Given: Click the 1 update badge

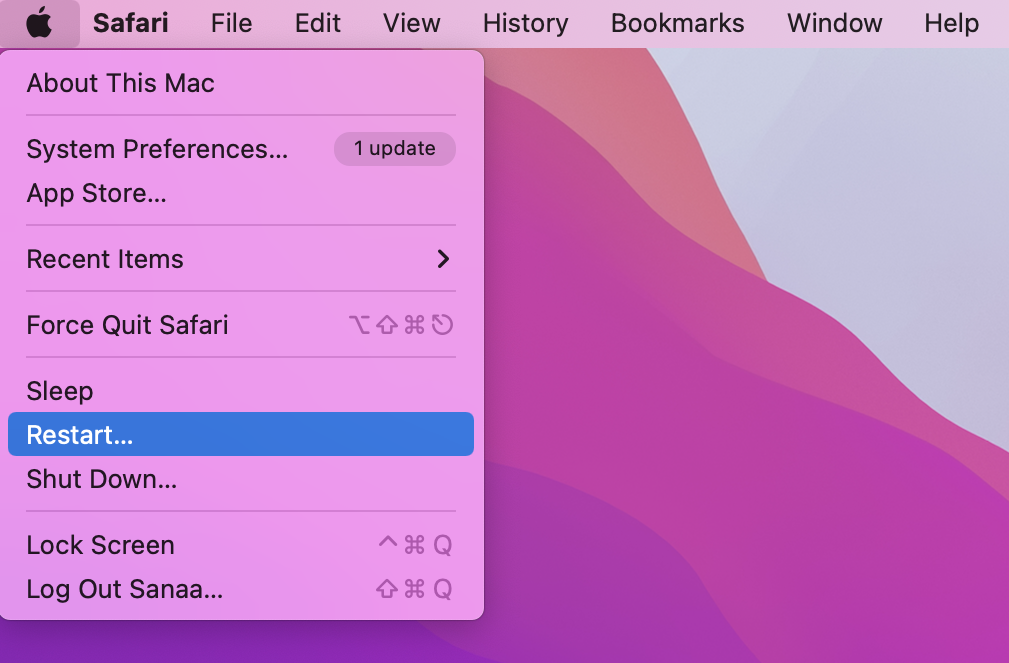Looking at the screenshot, I should 394,149.
